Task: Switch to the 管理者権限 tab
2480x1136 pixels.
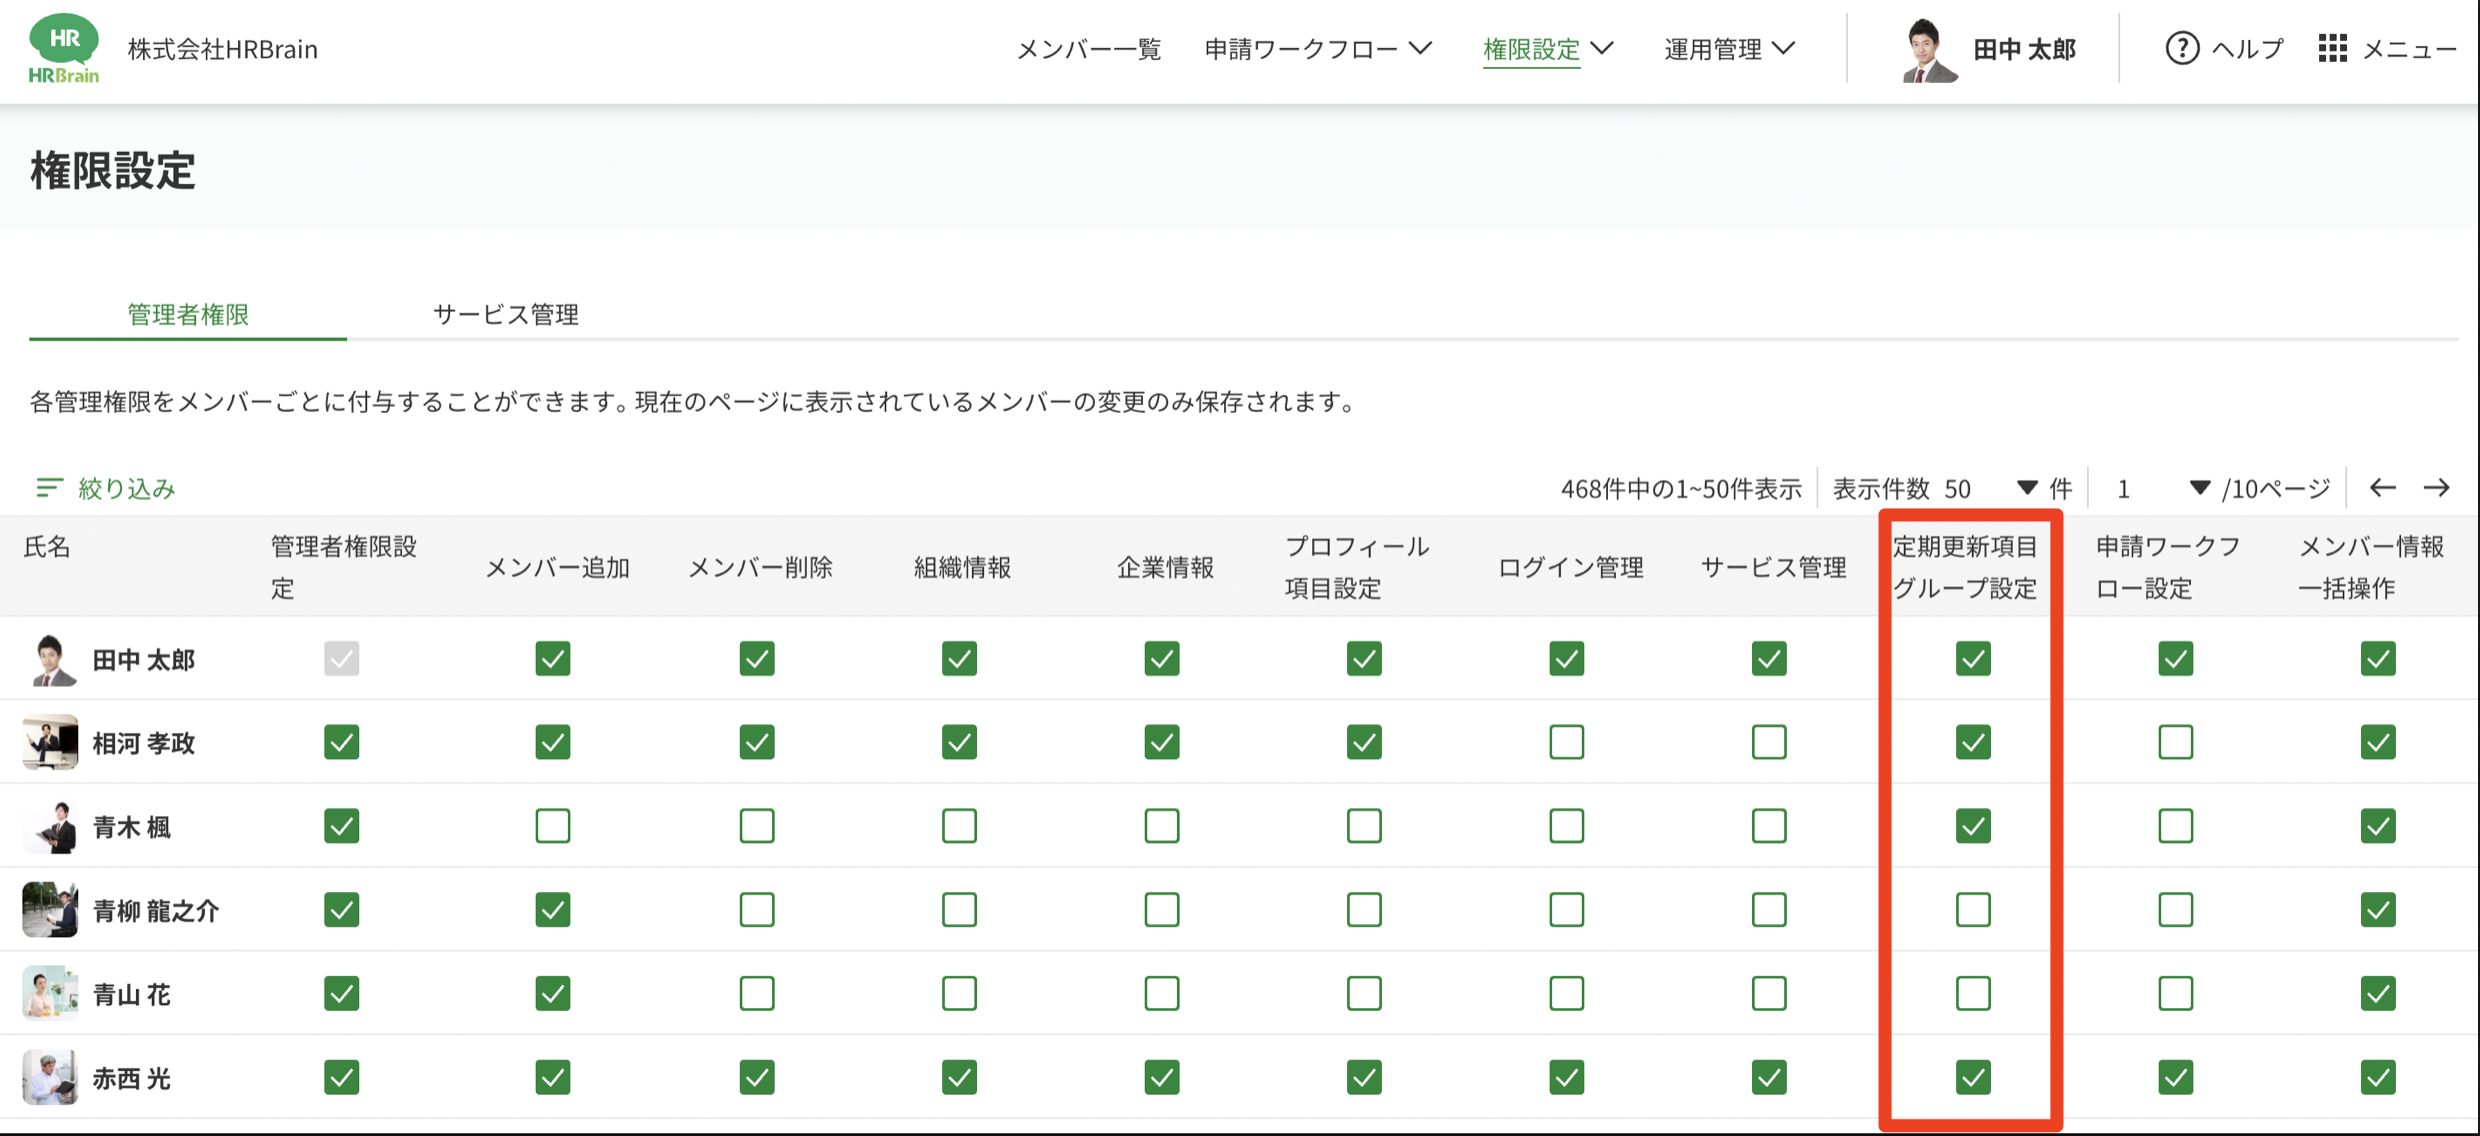Action: 188,314
